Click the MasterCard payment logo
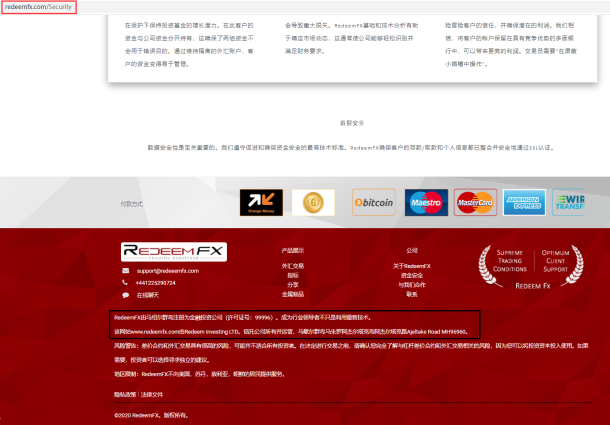This screenshot has width=610, height=425. [x=475, y=202]
